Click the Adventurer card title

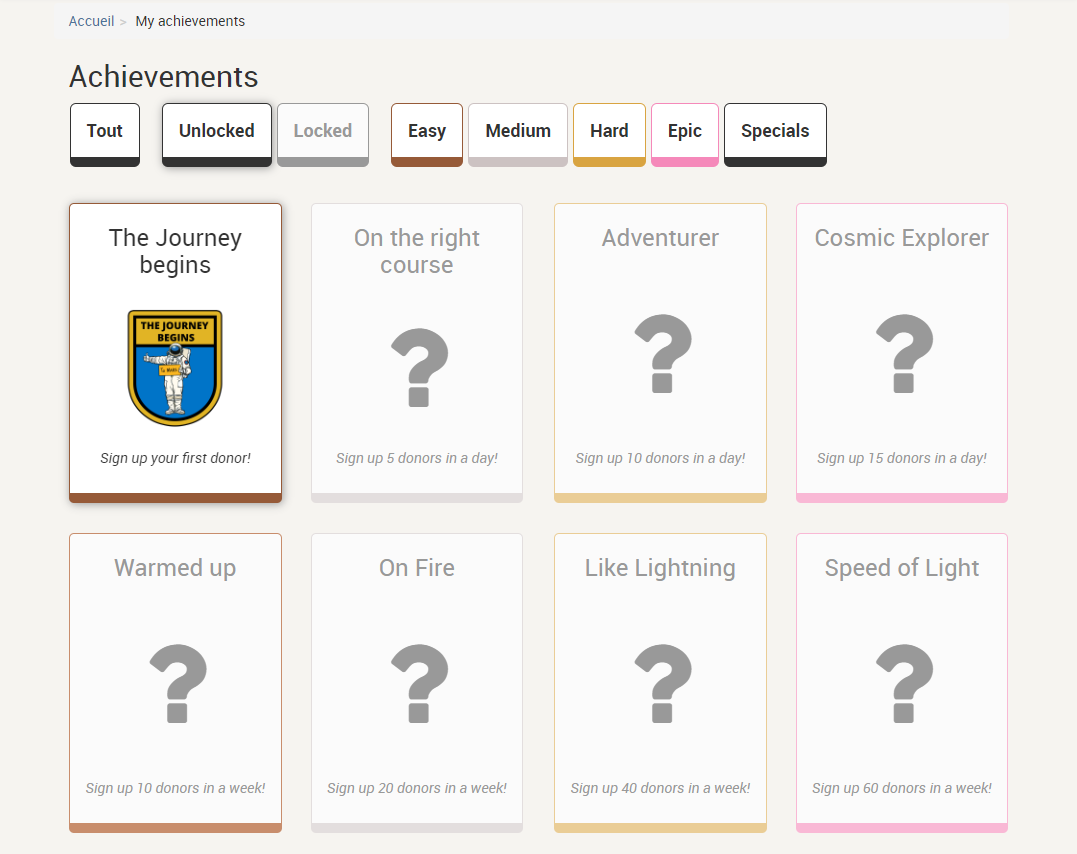[x=660, y=238]
